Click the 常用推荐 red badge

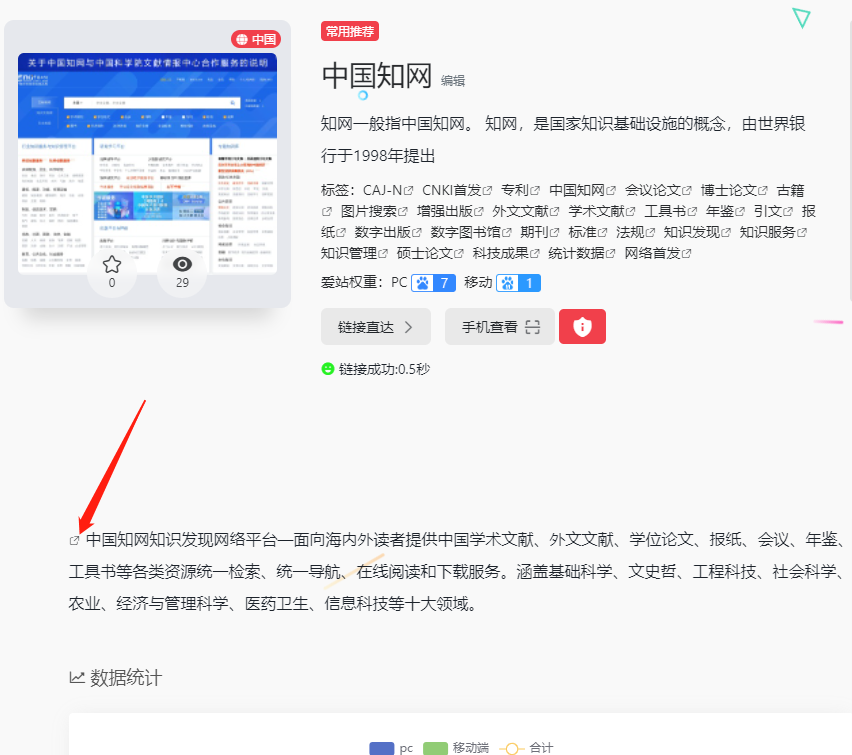pyautogui.click(x=349, y=32)
